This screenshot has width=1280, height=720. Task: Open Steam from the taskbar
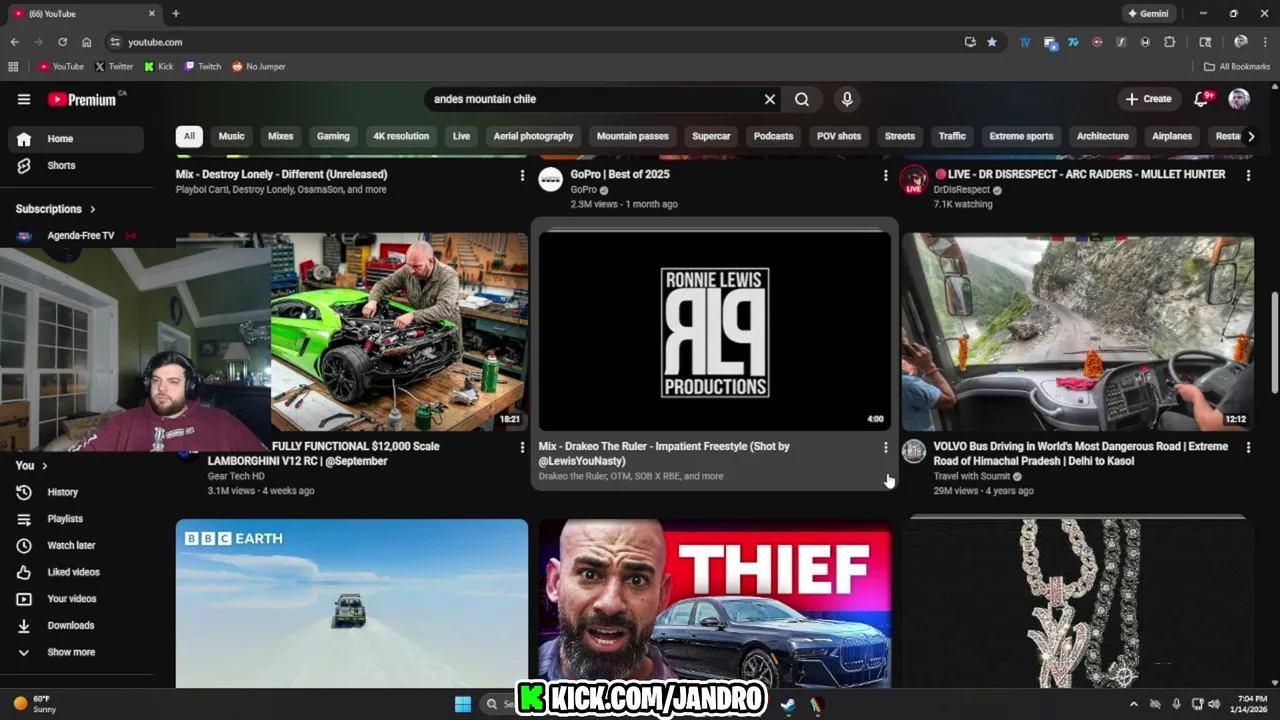pos(788,704)
